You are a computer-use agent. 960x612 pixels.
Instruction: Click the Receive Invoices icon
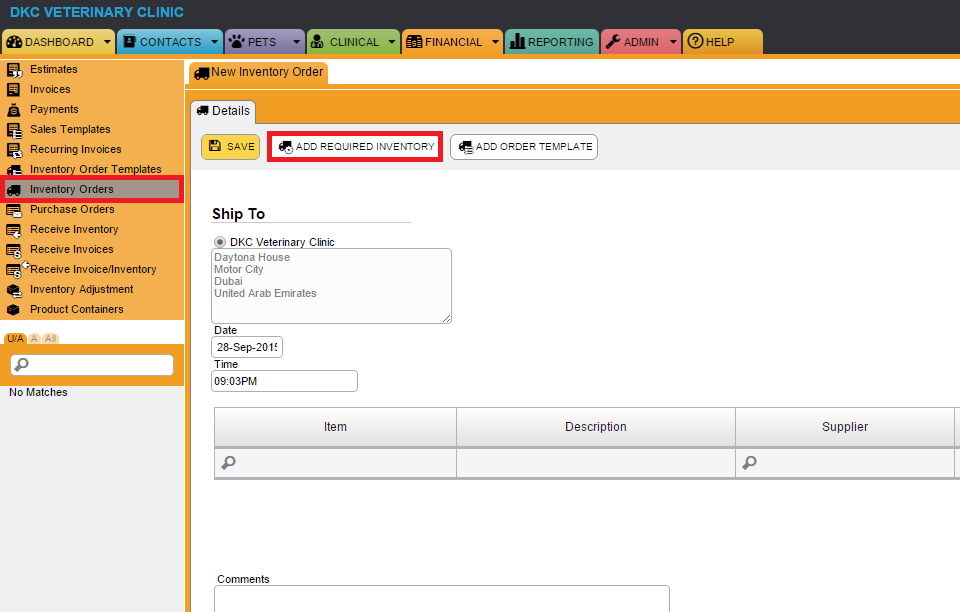pyautogui.click(x=13, y=250)
